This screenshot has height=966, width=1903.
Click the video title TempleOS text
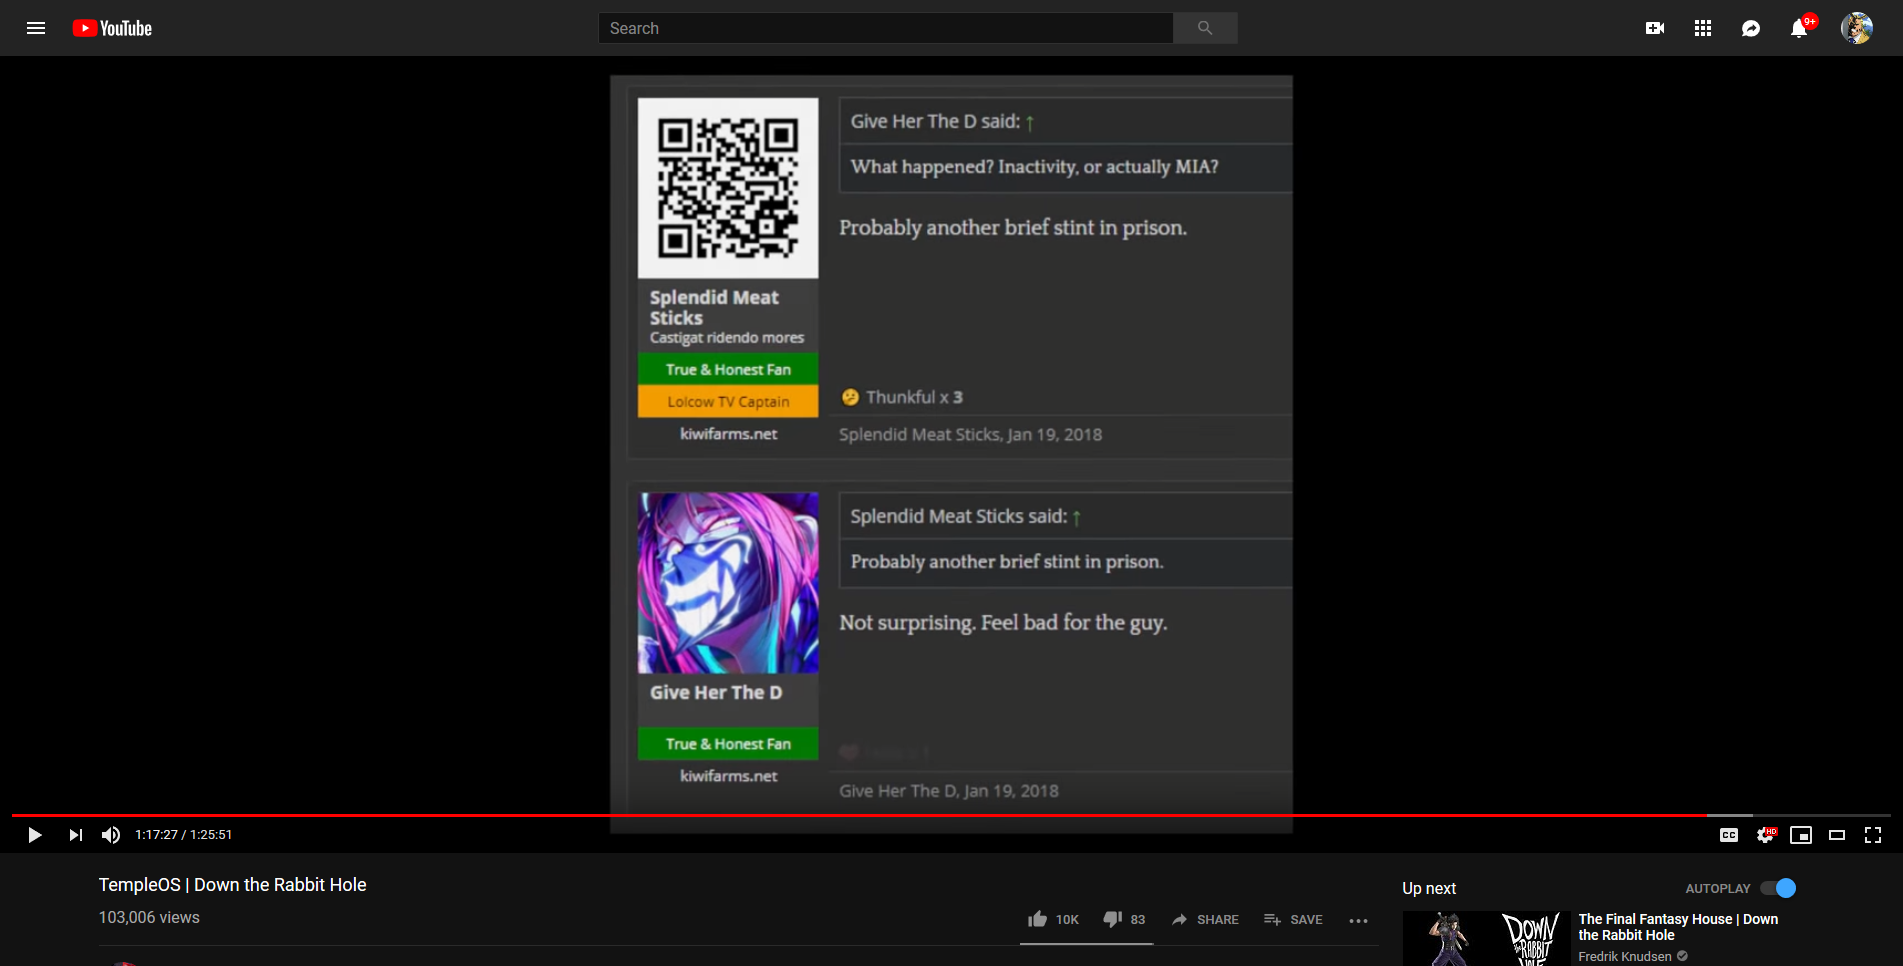[232, 885]
